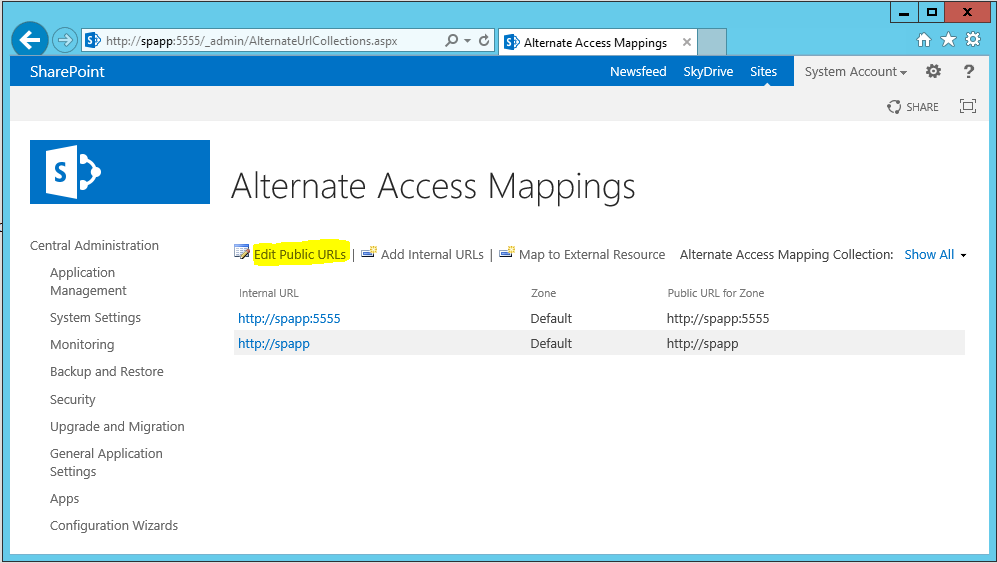The image size is (997, 563).
Task: Open a new blank browser tab
Action: (x=712, y=43)
